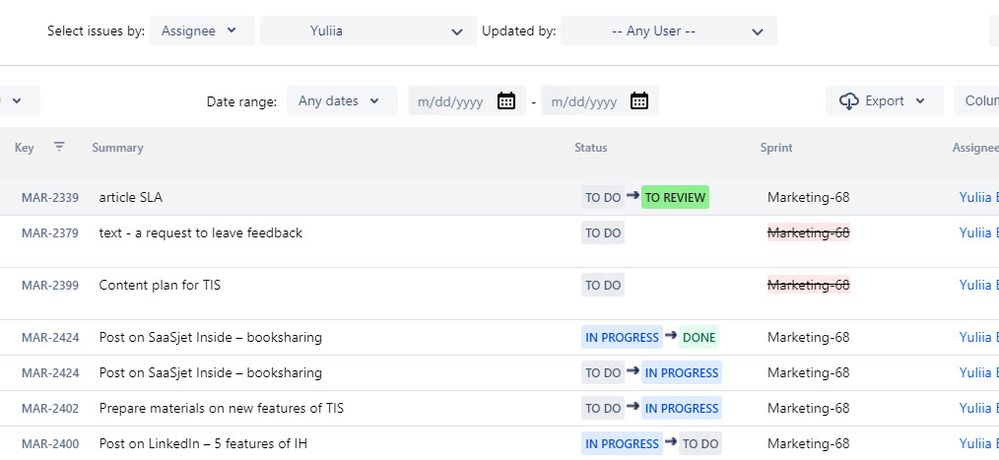Click the cloud download icon on Export
The width and height of the screenshot is (999, 460).
pyautogui.click(x=849, y=101)
